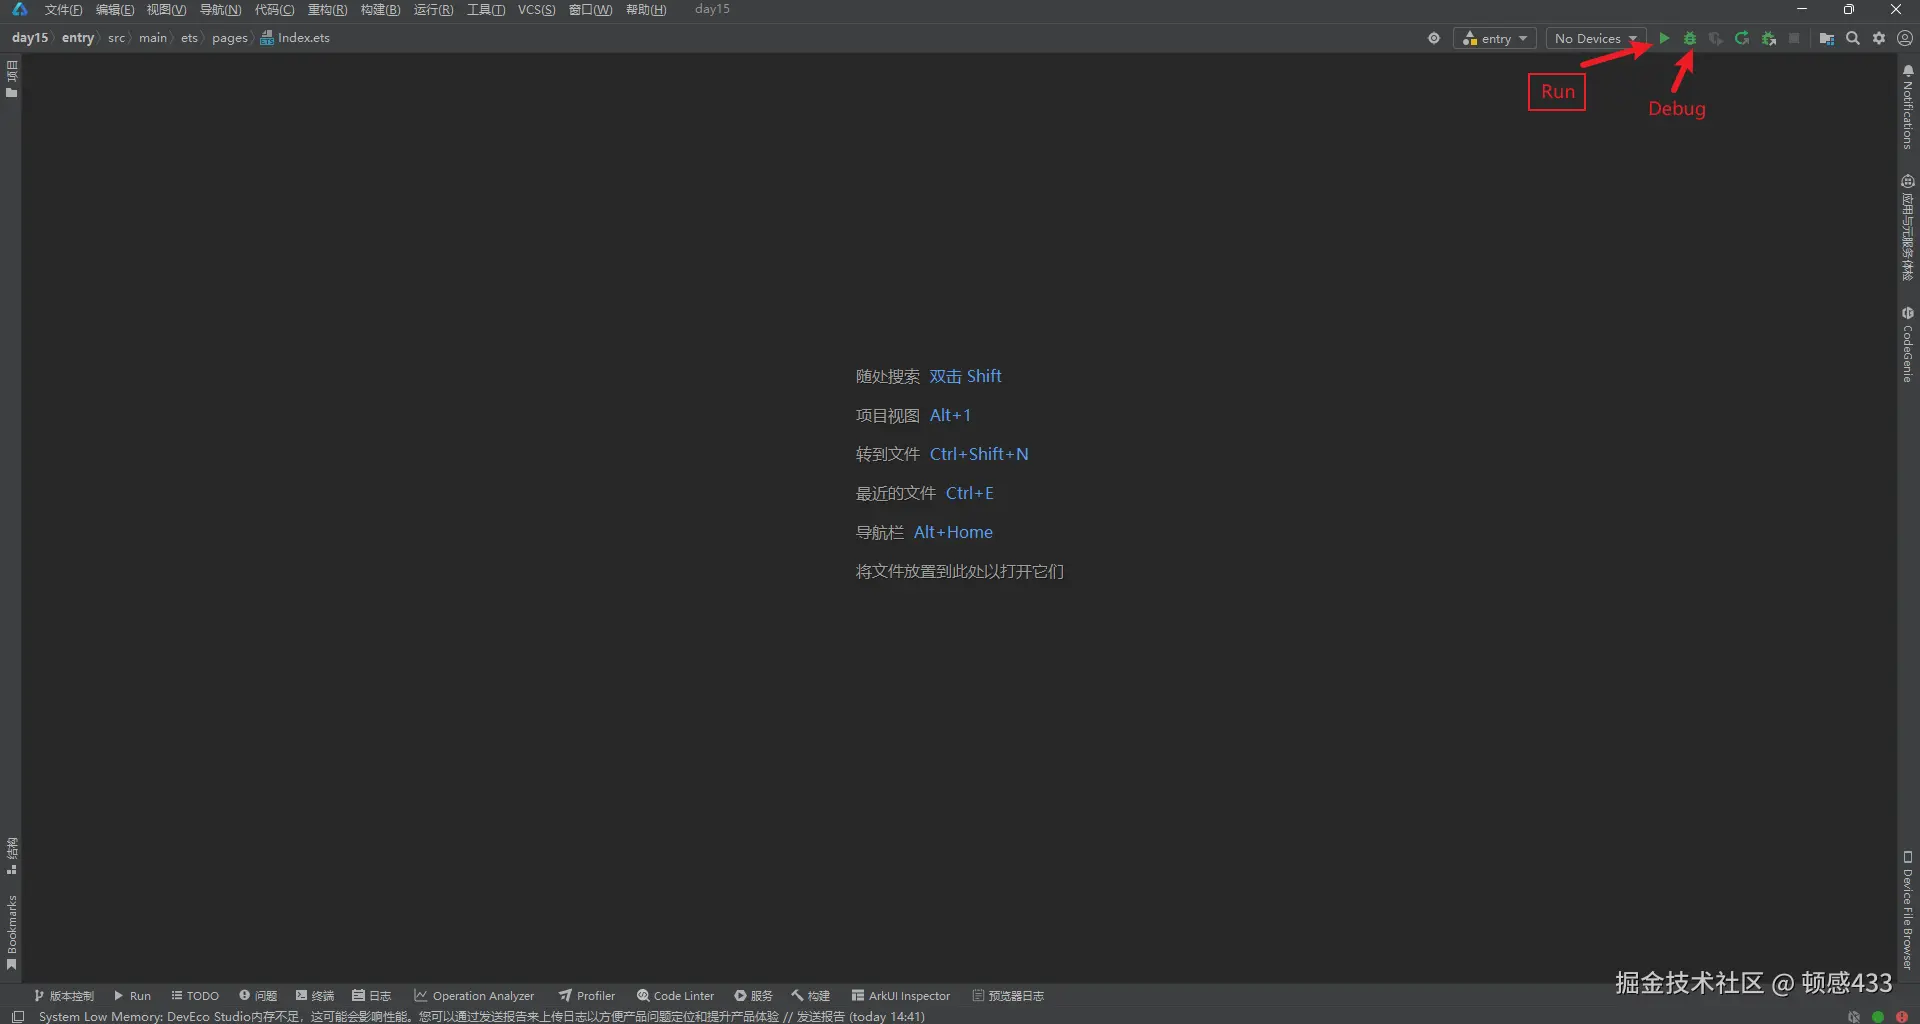This screenshot has height=1024, width=1920.
Task: Open the CodeGenie side panel
Action: tap(1908, 345)
